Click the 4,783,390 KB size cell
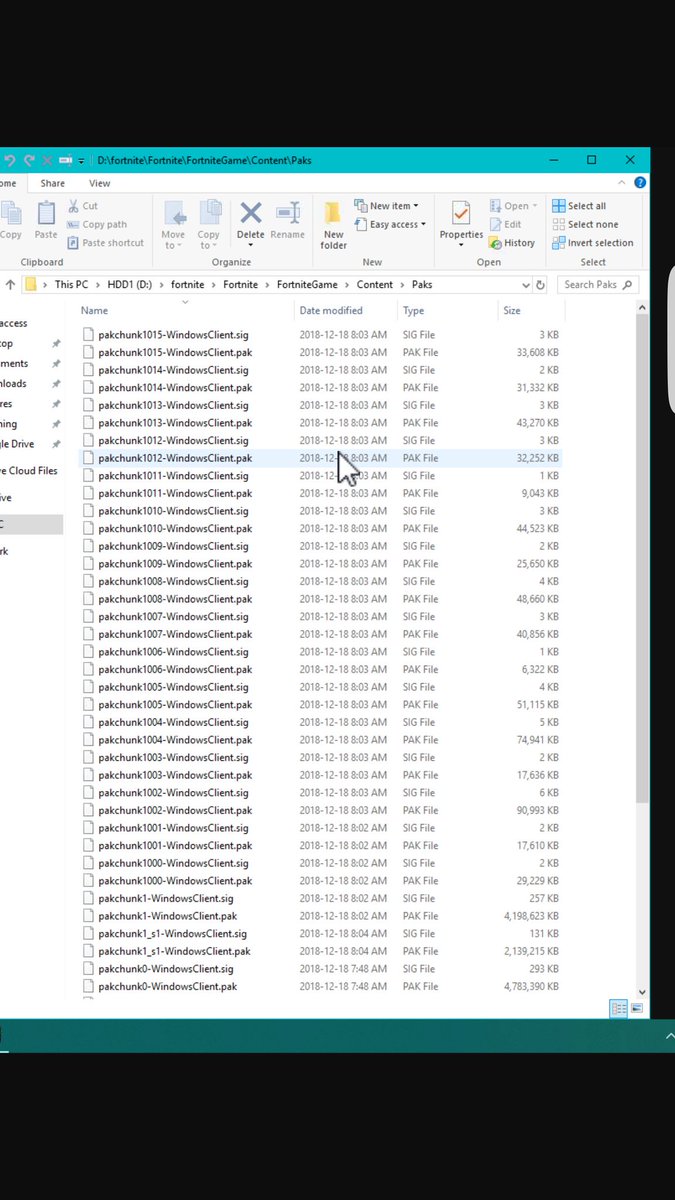Viewport: 675px width, 1200px height. click(529, 987)
